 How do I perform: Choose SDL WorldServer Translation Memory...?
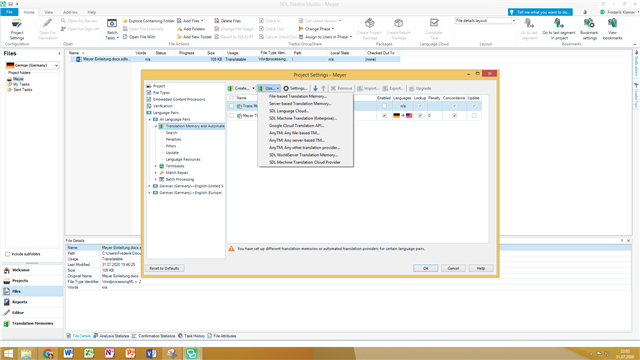[305, 155]
